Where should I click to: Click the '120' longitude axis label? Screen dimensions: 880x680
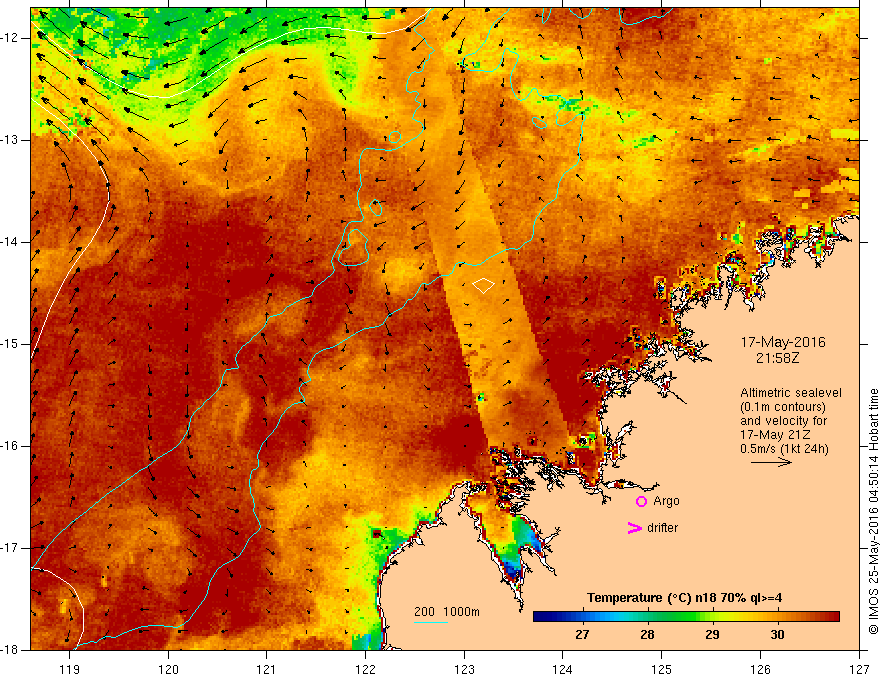[168, 669]
